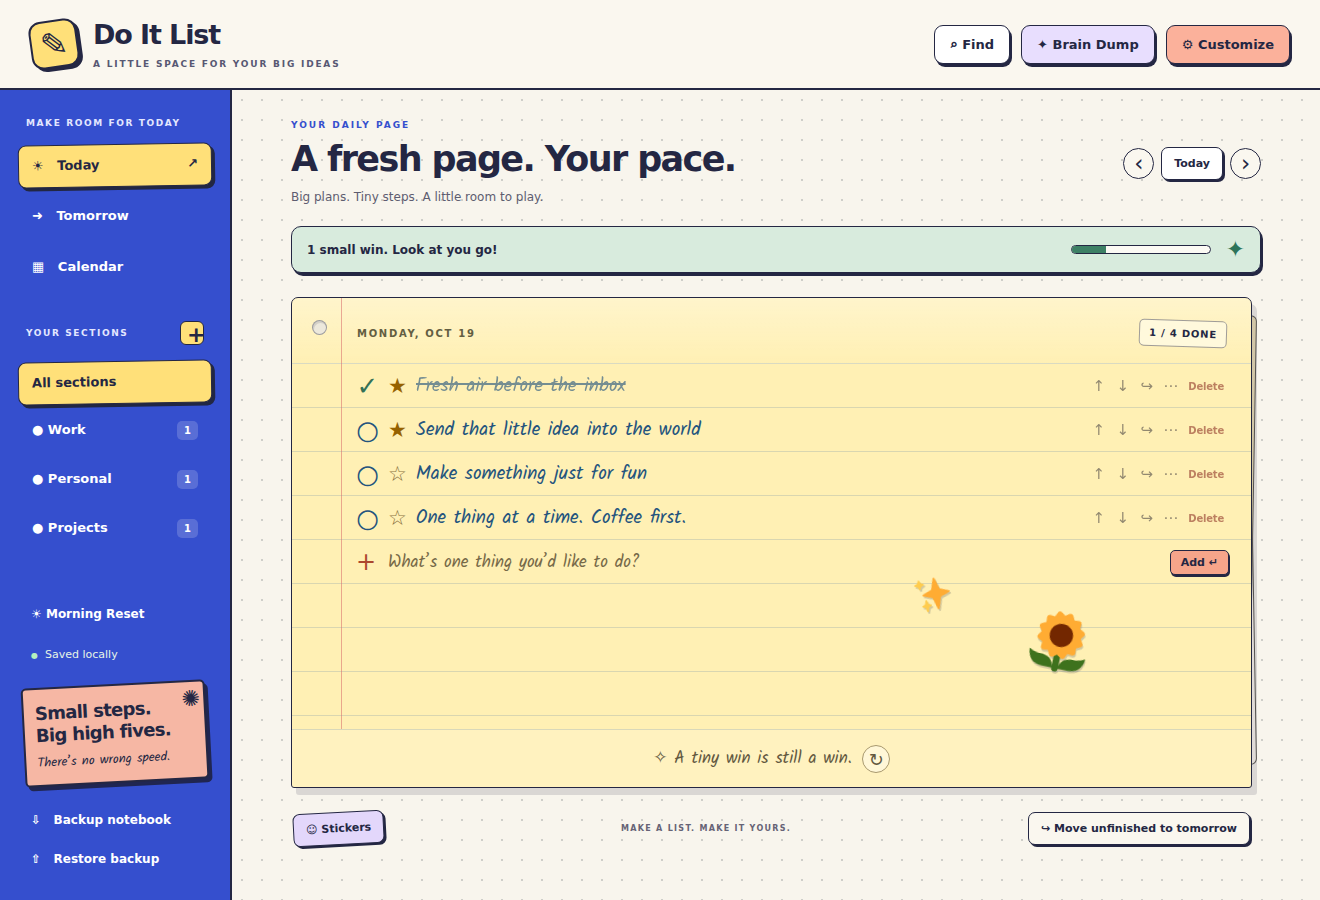Forward 'Send that little idea' task arrow
This screenshot has width=1320, height=900.
pos(1146,430)
